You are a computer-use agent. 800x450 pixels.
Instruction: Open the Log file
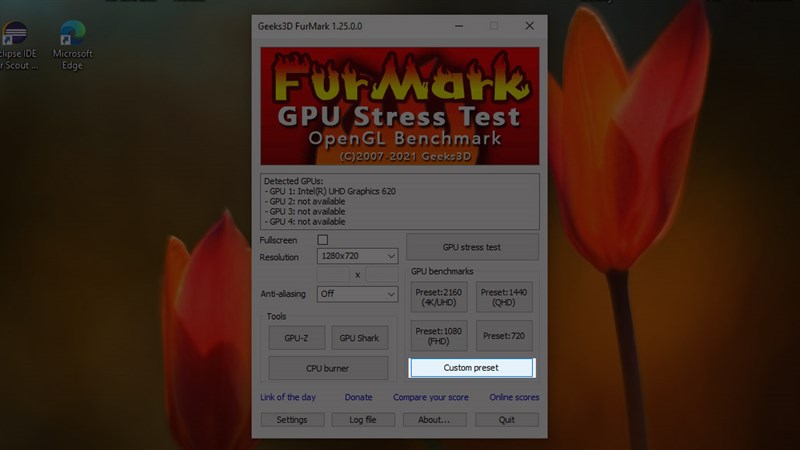[363, 419]
